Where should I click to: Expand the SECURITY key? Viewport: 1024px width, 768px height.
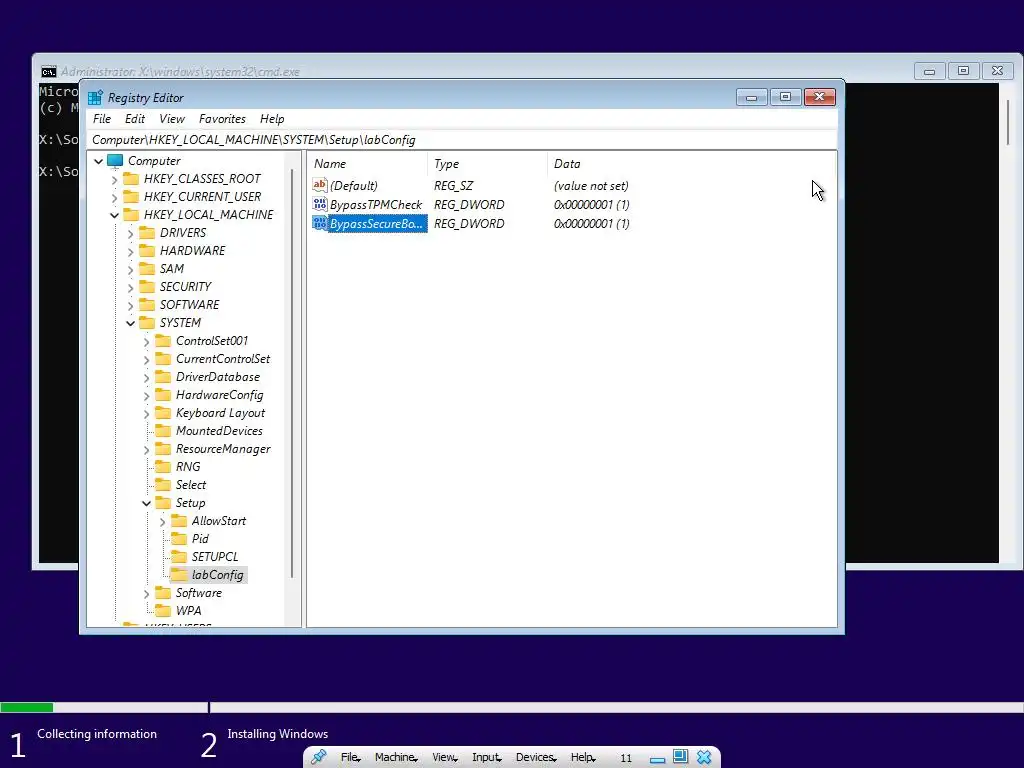click(x=131, y=287)
